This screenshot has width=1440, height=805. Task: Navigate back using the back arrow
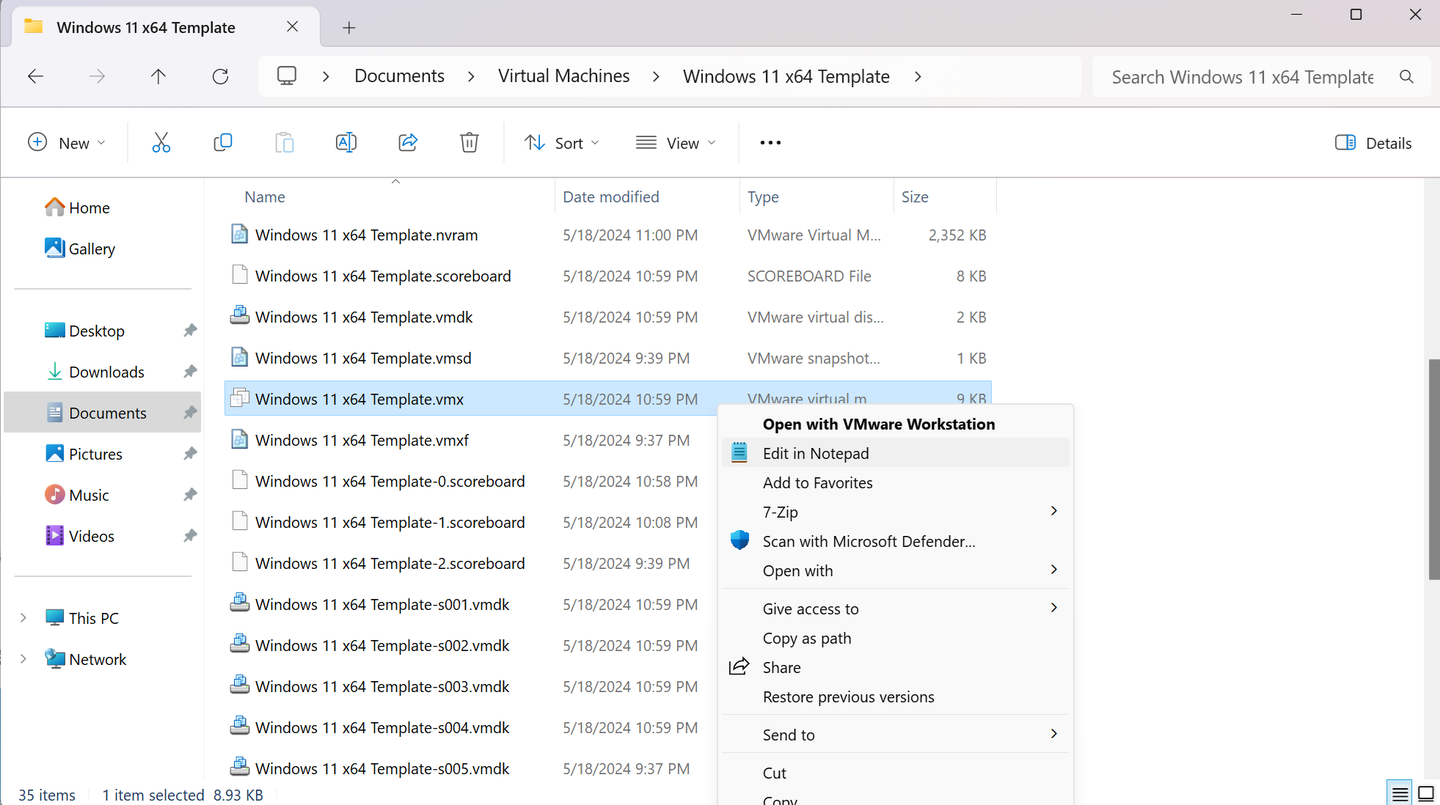pyautogui.click(x=35, y=76)
